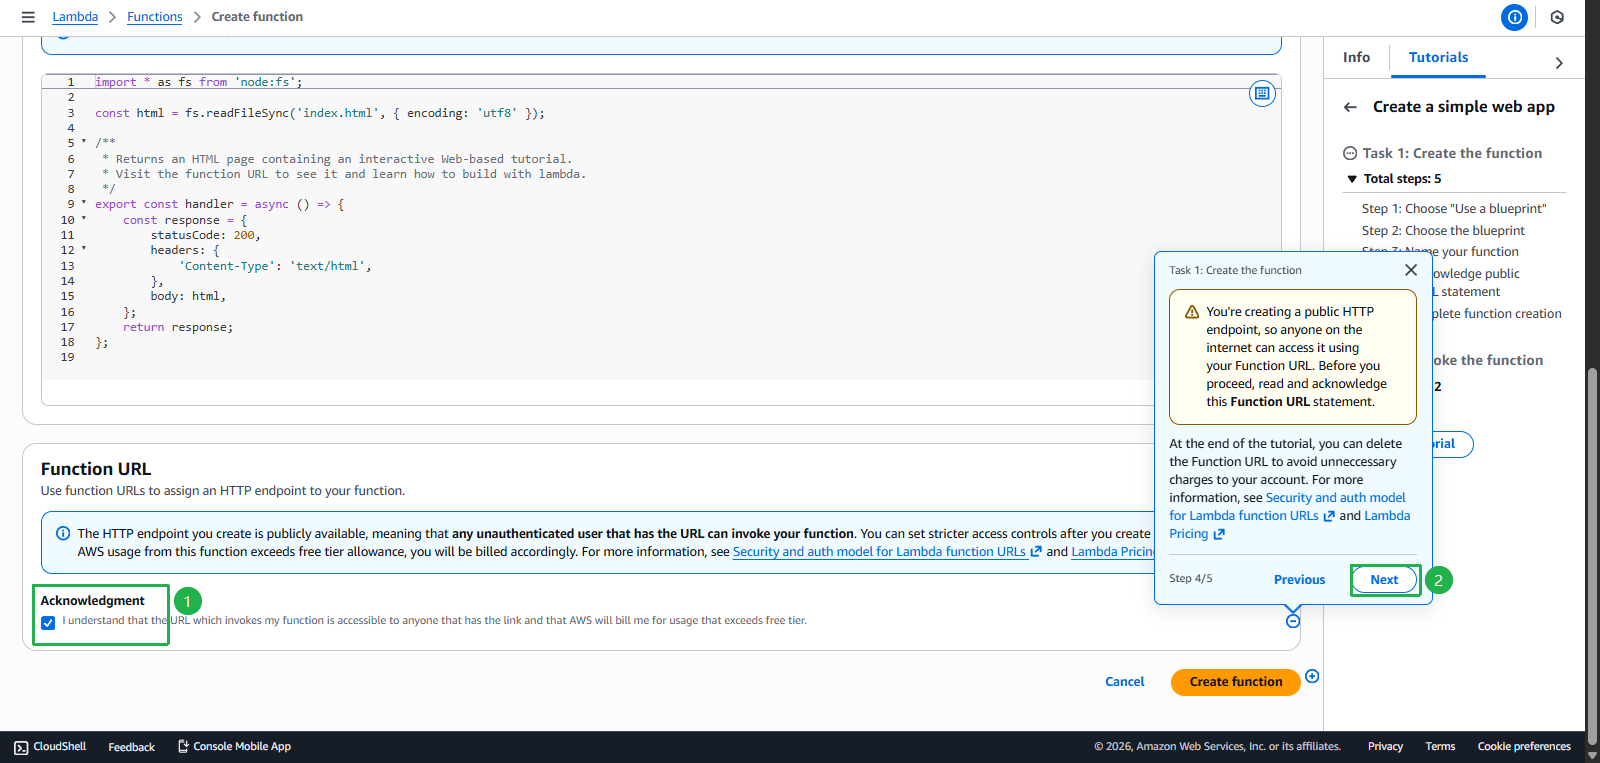1600x763 pixels.
Task: Fold the code block at line 9
Action: [84, 204]
